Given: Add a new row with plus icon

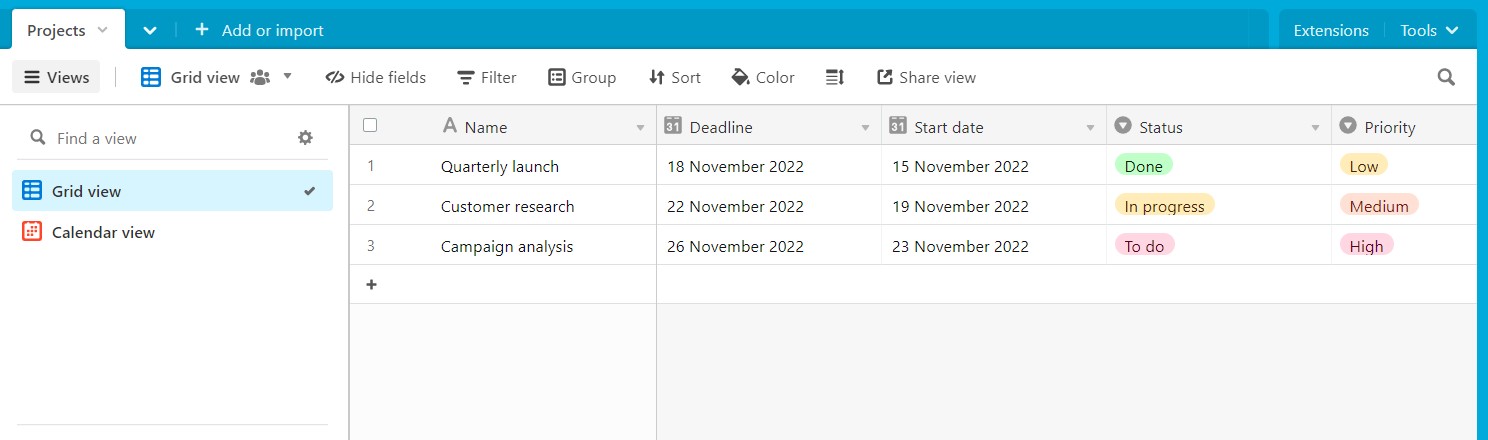Looking at the screenshot, I should (371, 285).
